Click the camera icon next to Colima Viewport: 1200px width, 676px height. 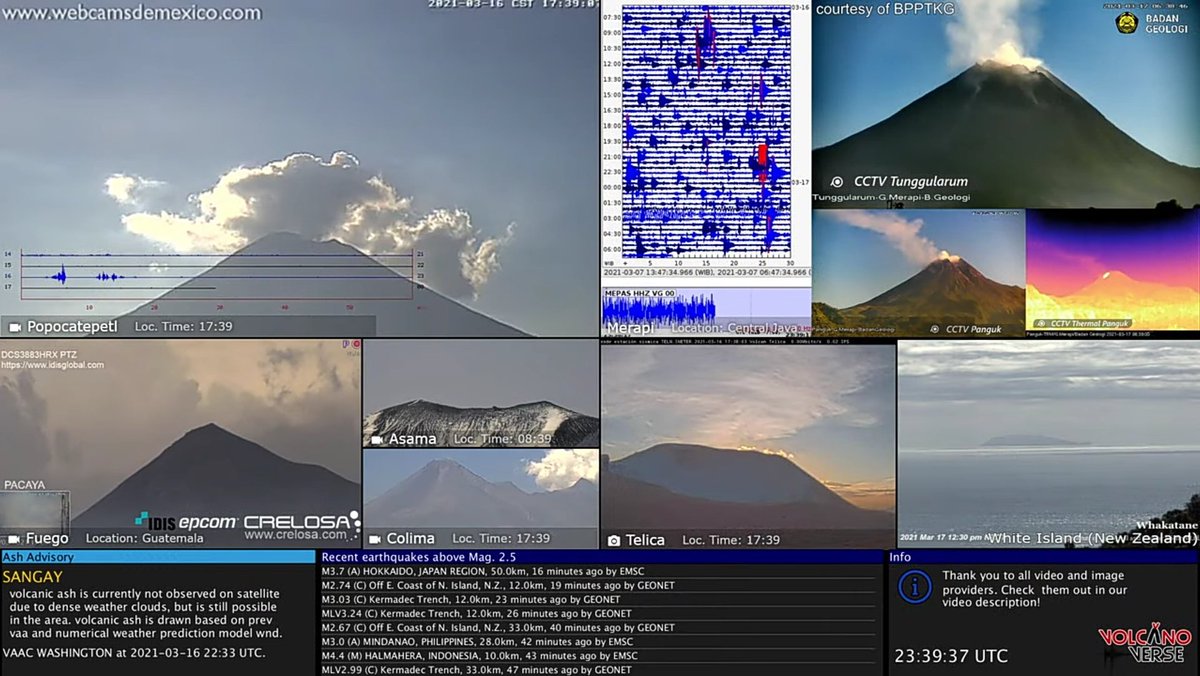[375, 539]
